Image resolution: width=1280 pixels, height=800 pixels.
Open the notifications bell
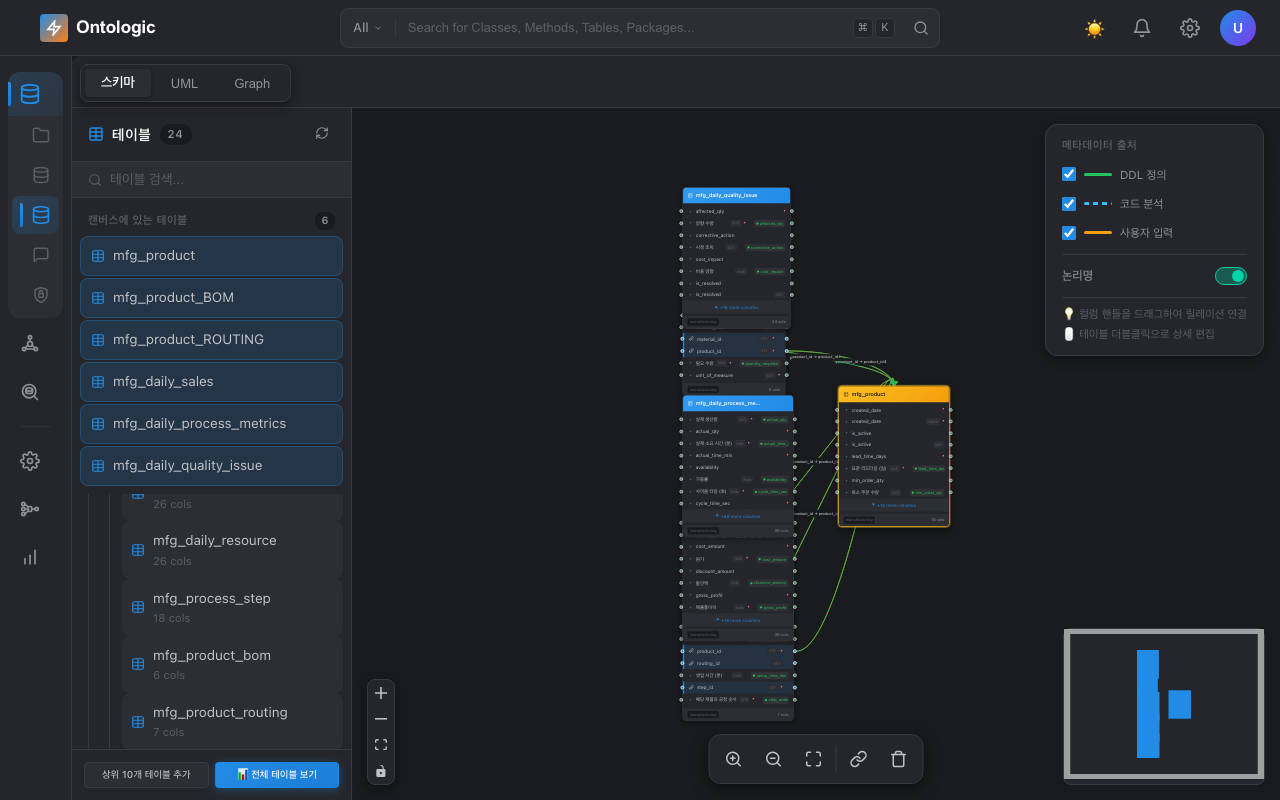1142,28
